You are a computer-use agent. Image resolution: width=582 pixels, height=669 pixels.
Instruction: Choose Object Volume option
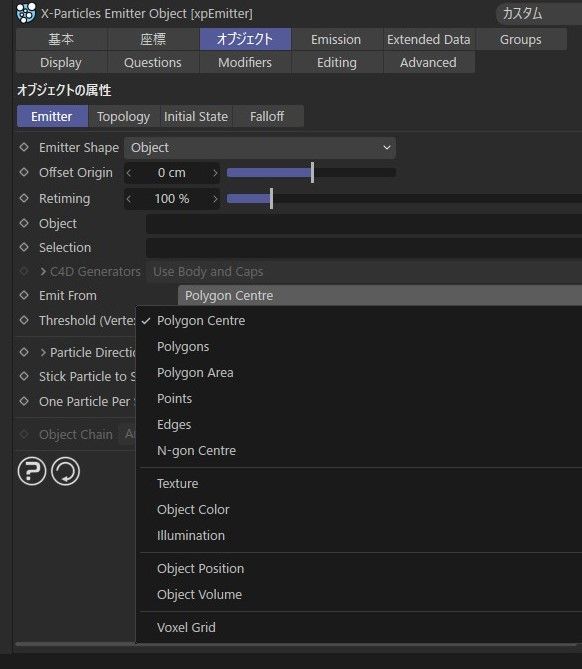coord(359,594)
